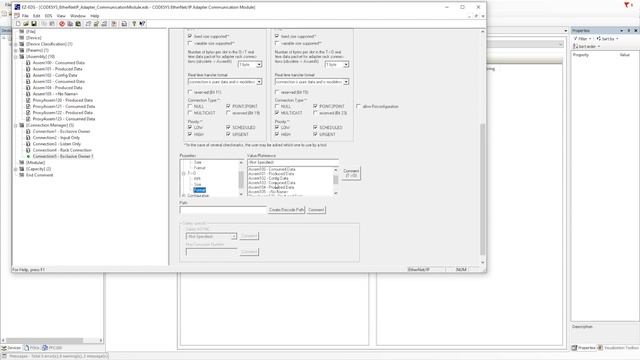The image size is (640, 360).
Task: Click the red filter icon in background window
Action: pos(627,5)
